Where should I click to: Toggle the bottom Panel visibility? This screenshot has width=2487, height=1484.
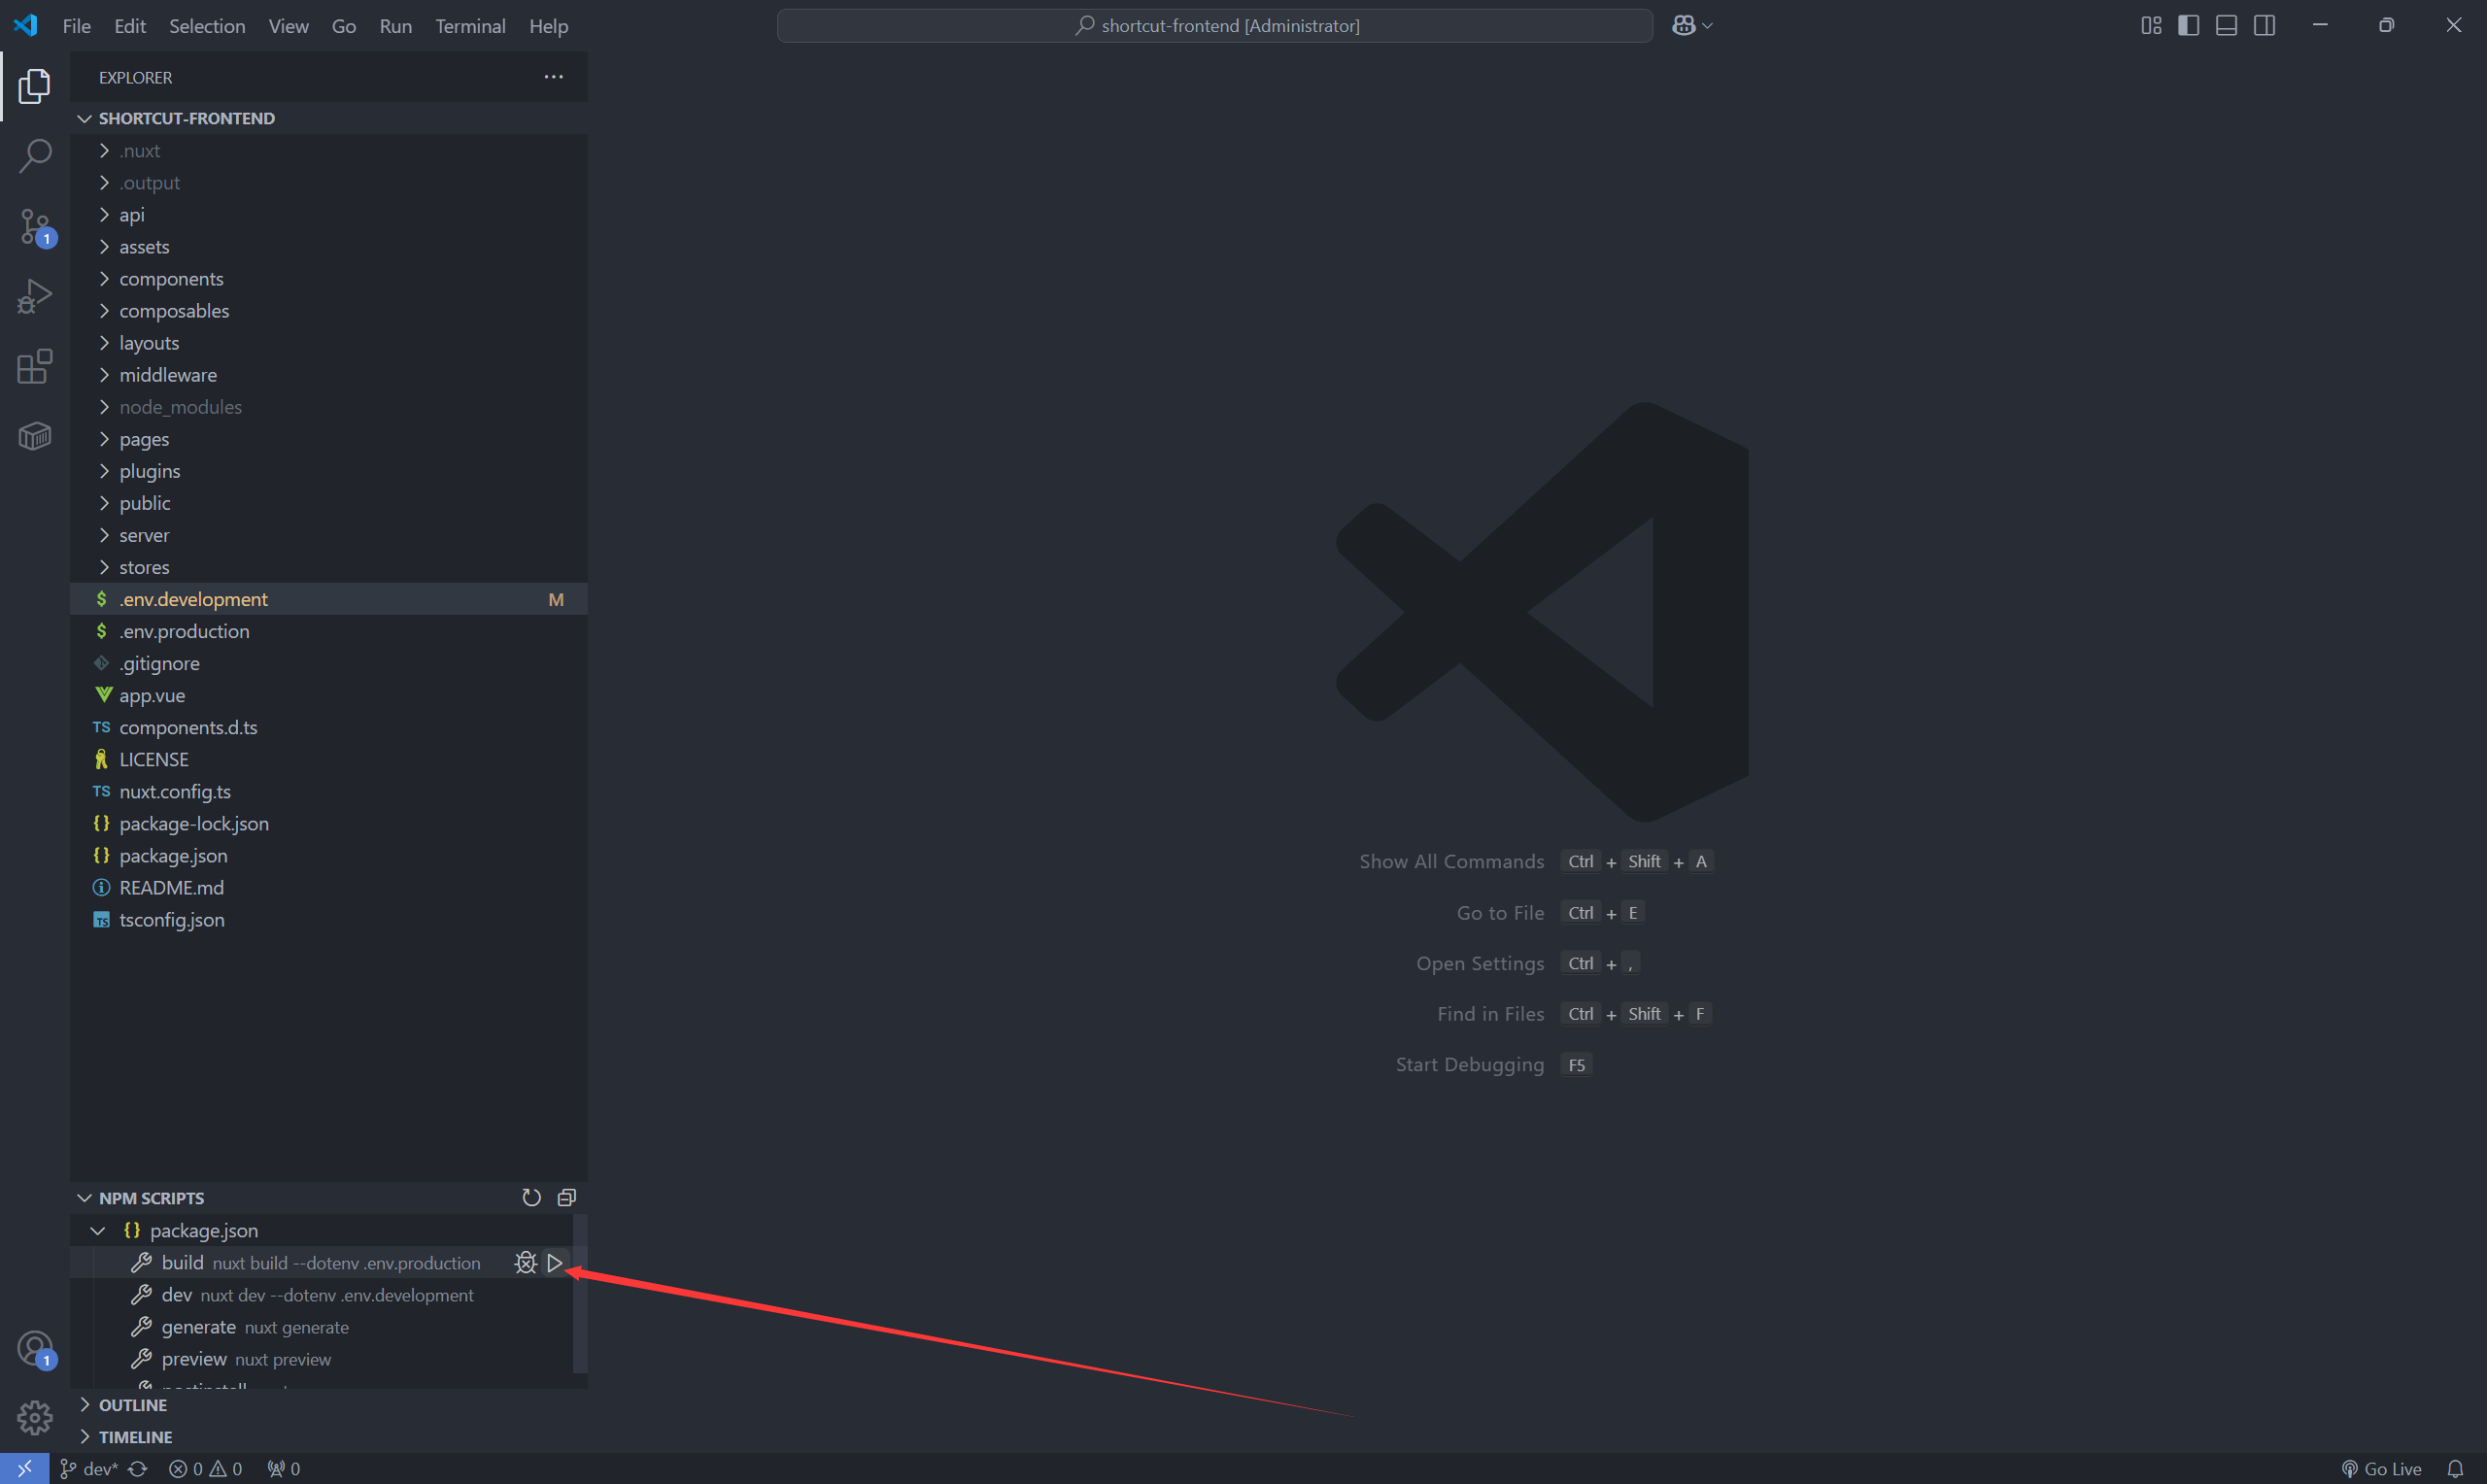[2227, 26]
